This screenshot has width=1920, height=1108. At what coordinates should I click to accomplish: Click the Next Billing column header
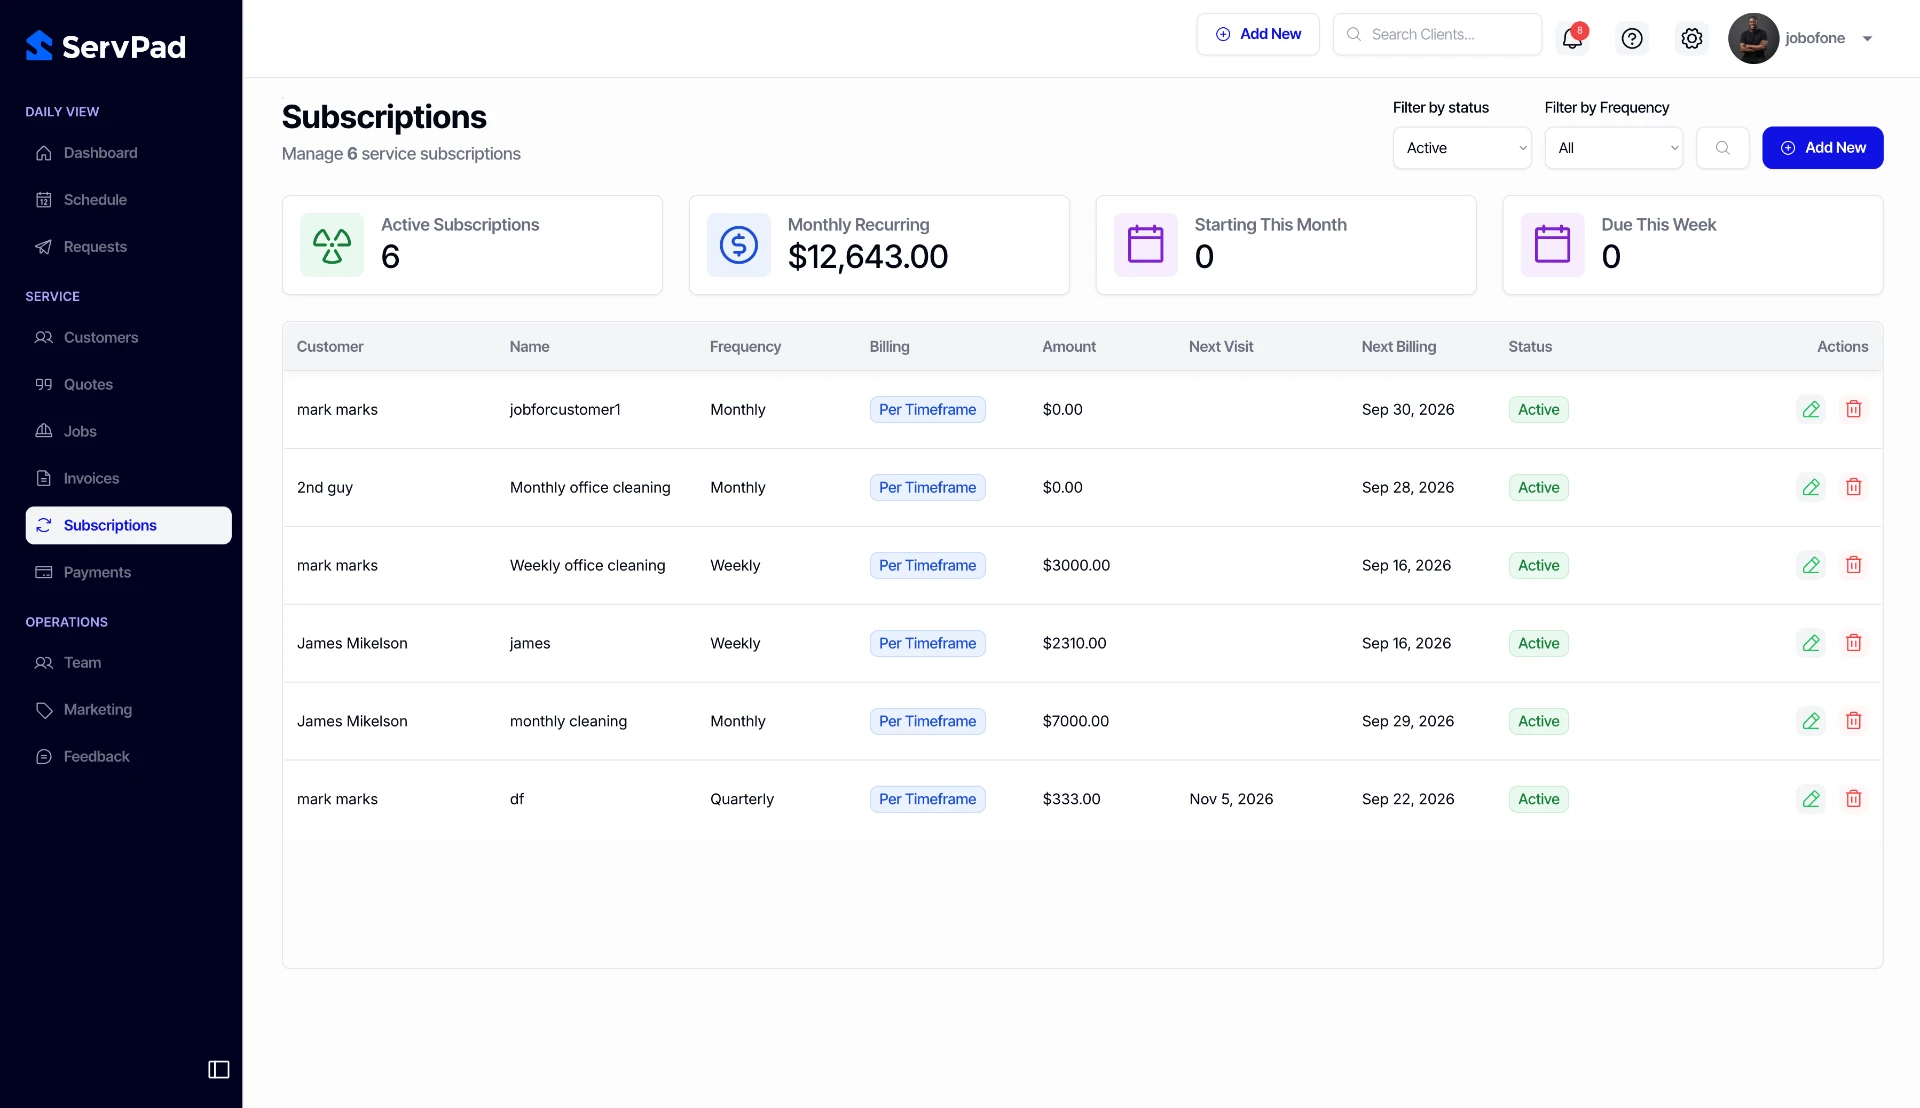(x=1398, y=347)
